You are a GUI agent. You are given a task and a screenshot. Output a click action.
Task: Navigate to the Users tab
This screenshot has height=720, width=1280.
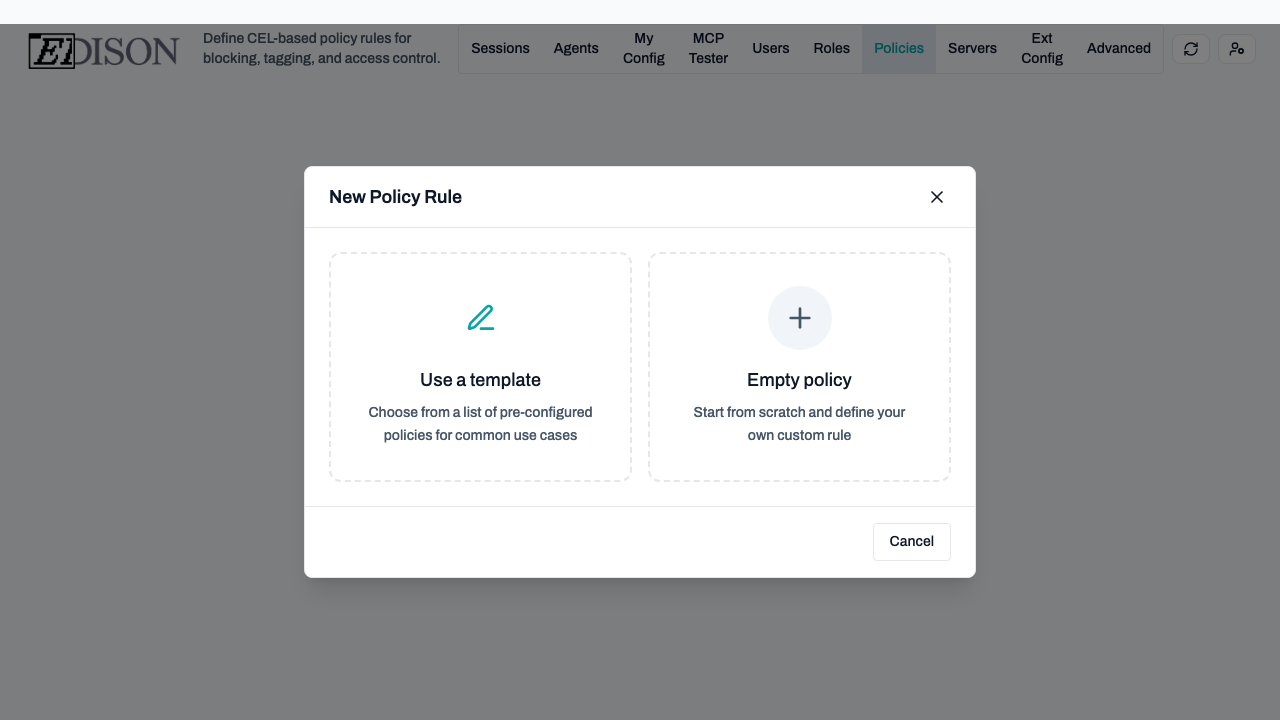coord(771,48)
